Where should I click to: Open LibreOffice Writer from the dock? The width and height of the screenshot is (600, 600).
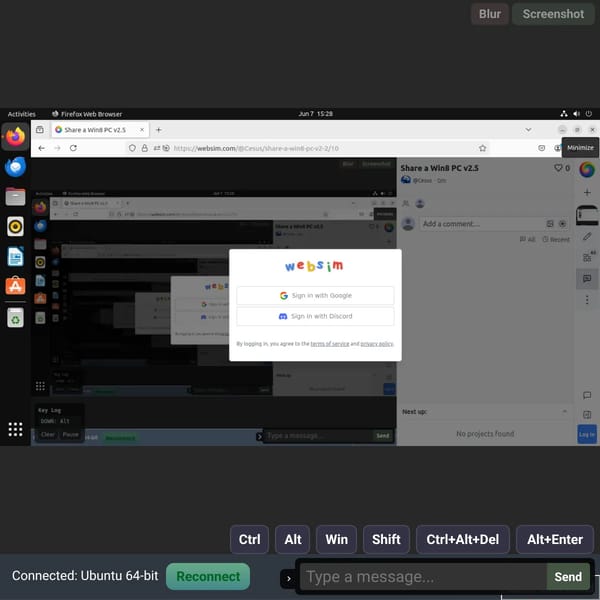15,256
